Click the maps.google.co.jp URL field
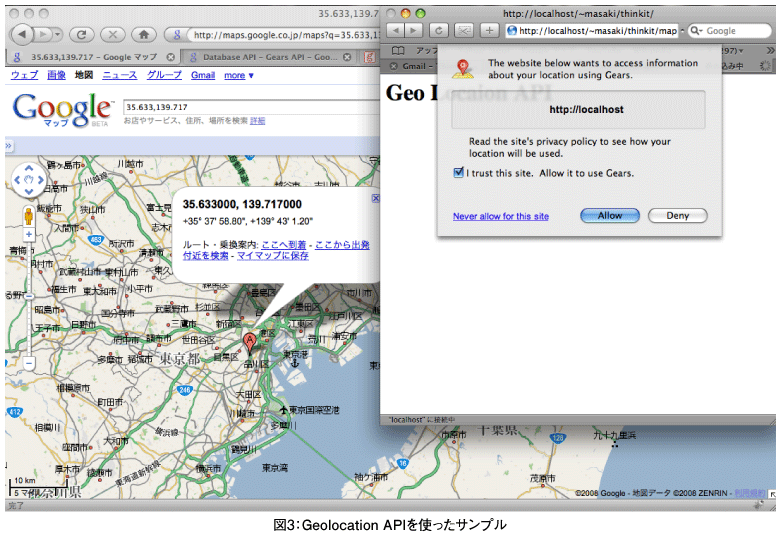 tap(286, 35)
